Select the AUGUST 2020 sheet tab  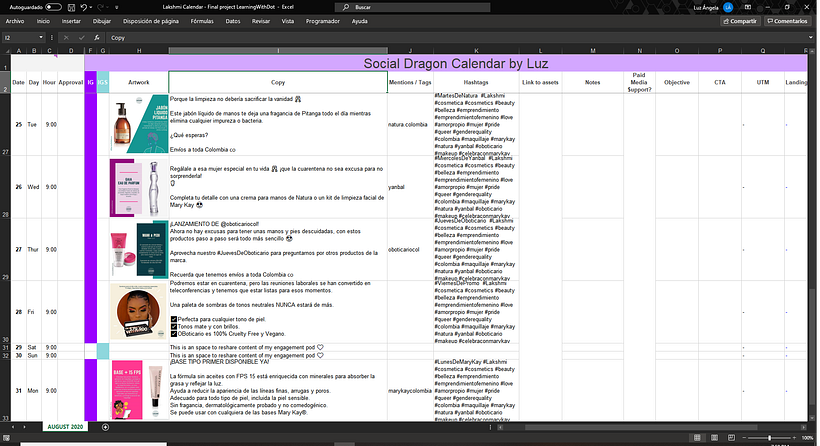tap(65, 427)
